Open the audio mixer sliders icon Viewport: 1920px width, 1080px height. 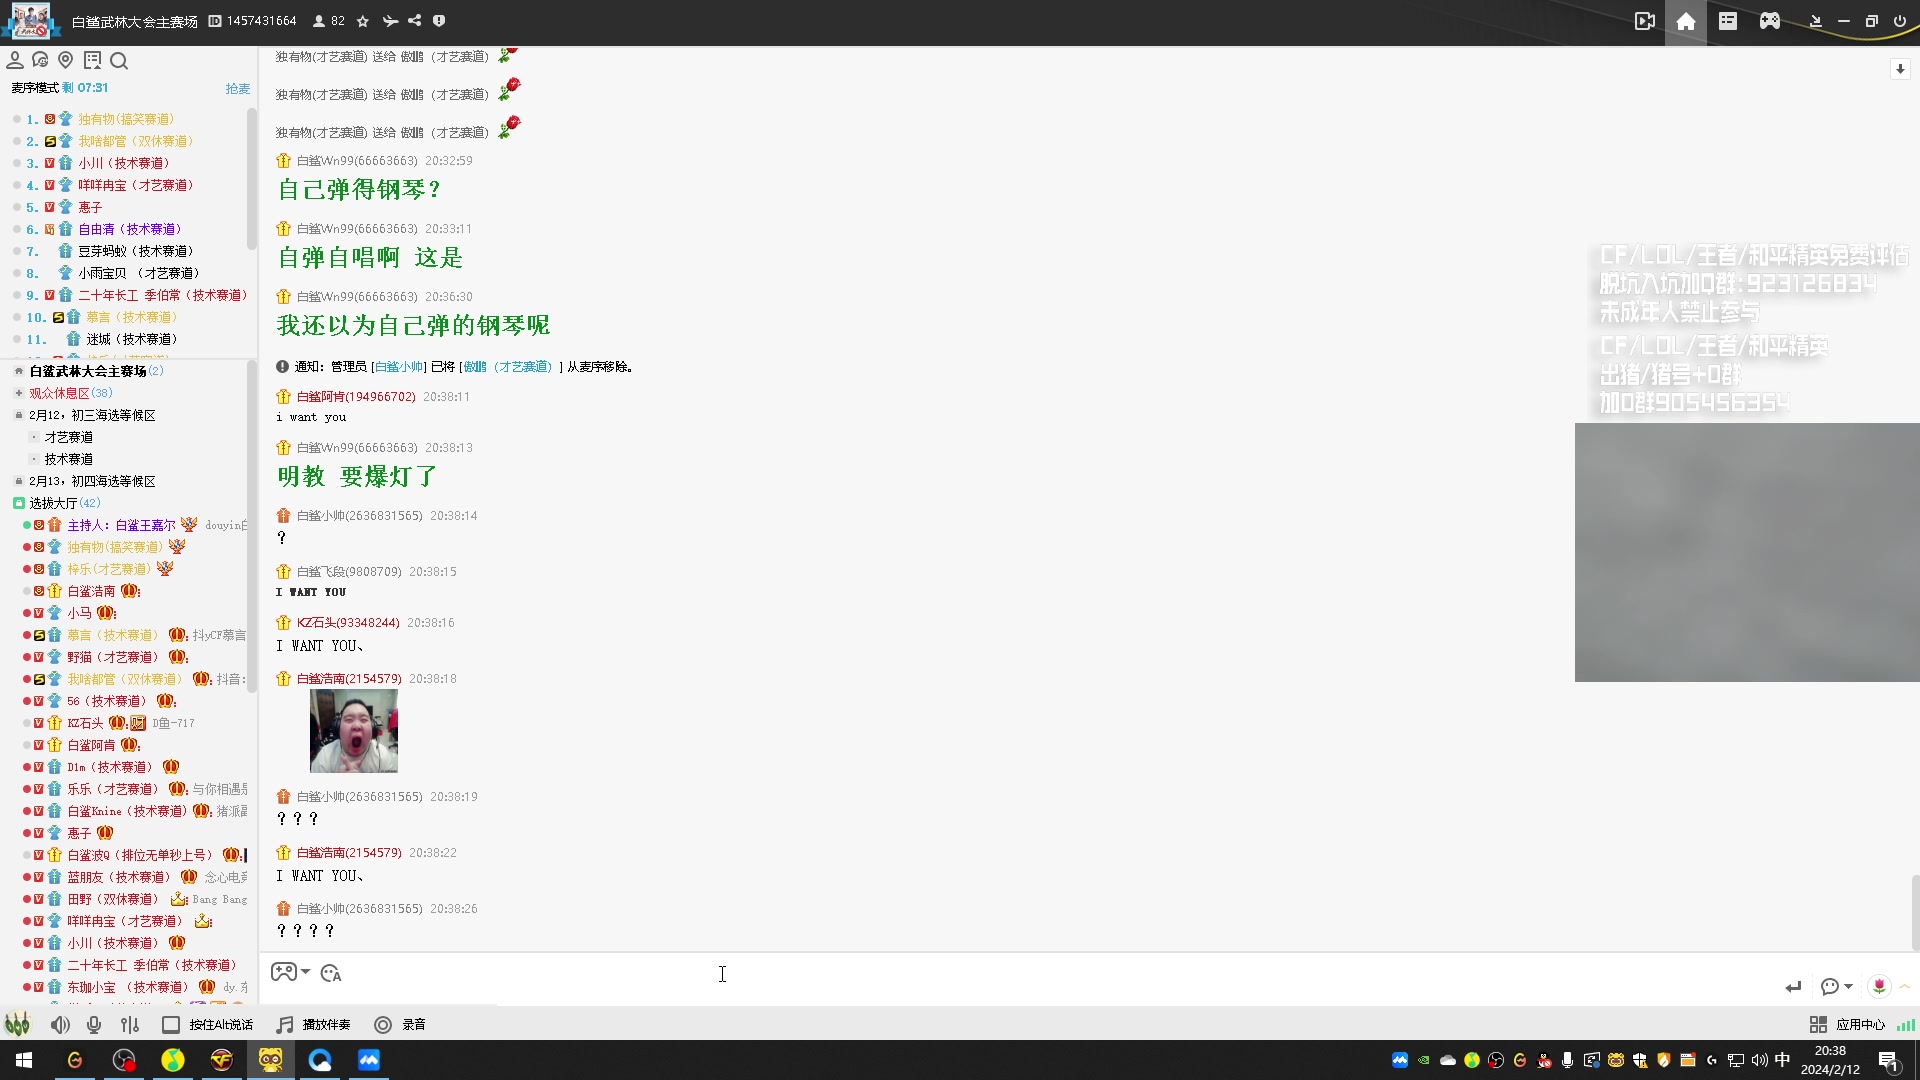(130, 1025)
